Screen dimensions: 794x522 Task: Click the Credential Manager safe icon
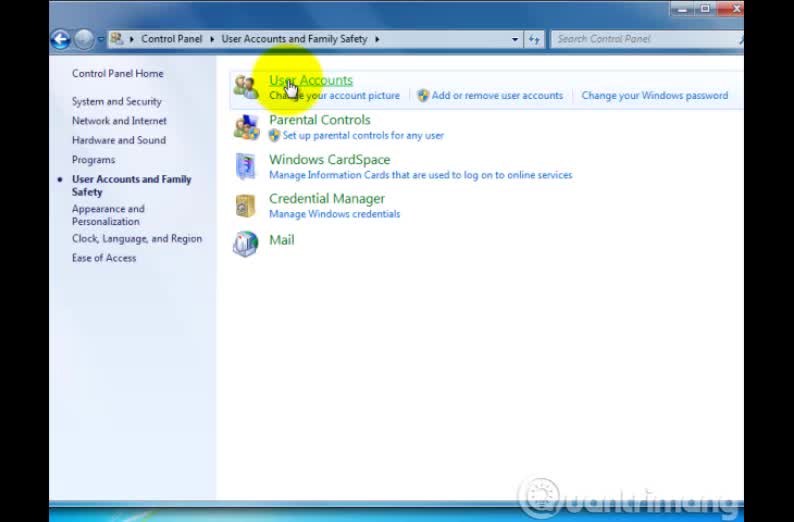pos(246,206)
